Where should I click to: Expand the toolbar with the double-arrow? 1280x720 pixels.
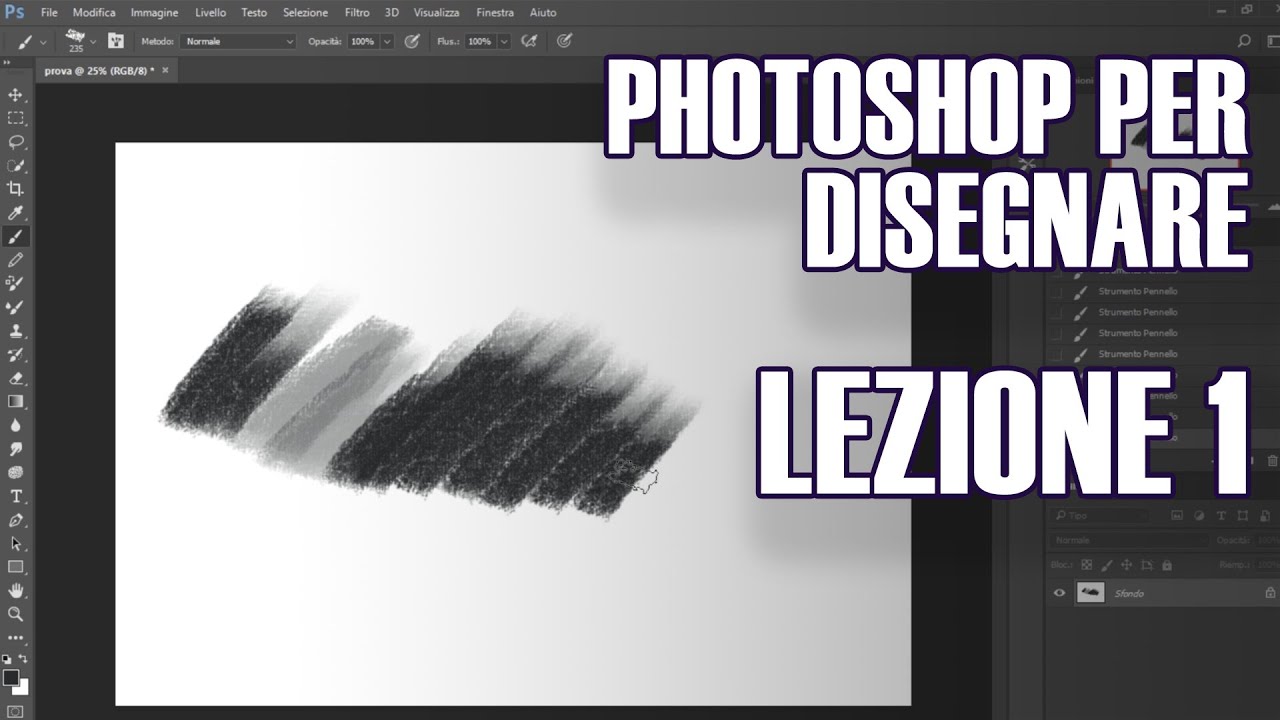coord(8,63)
